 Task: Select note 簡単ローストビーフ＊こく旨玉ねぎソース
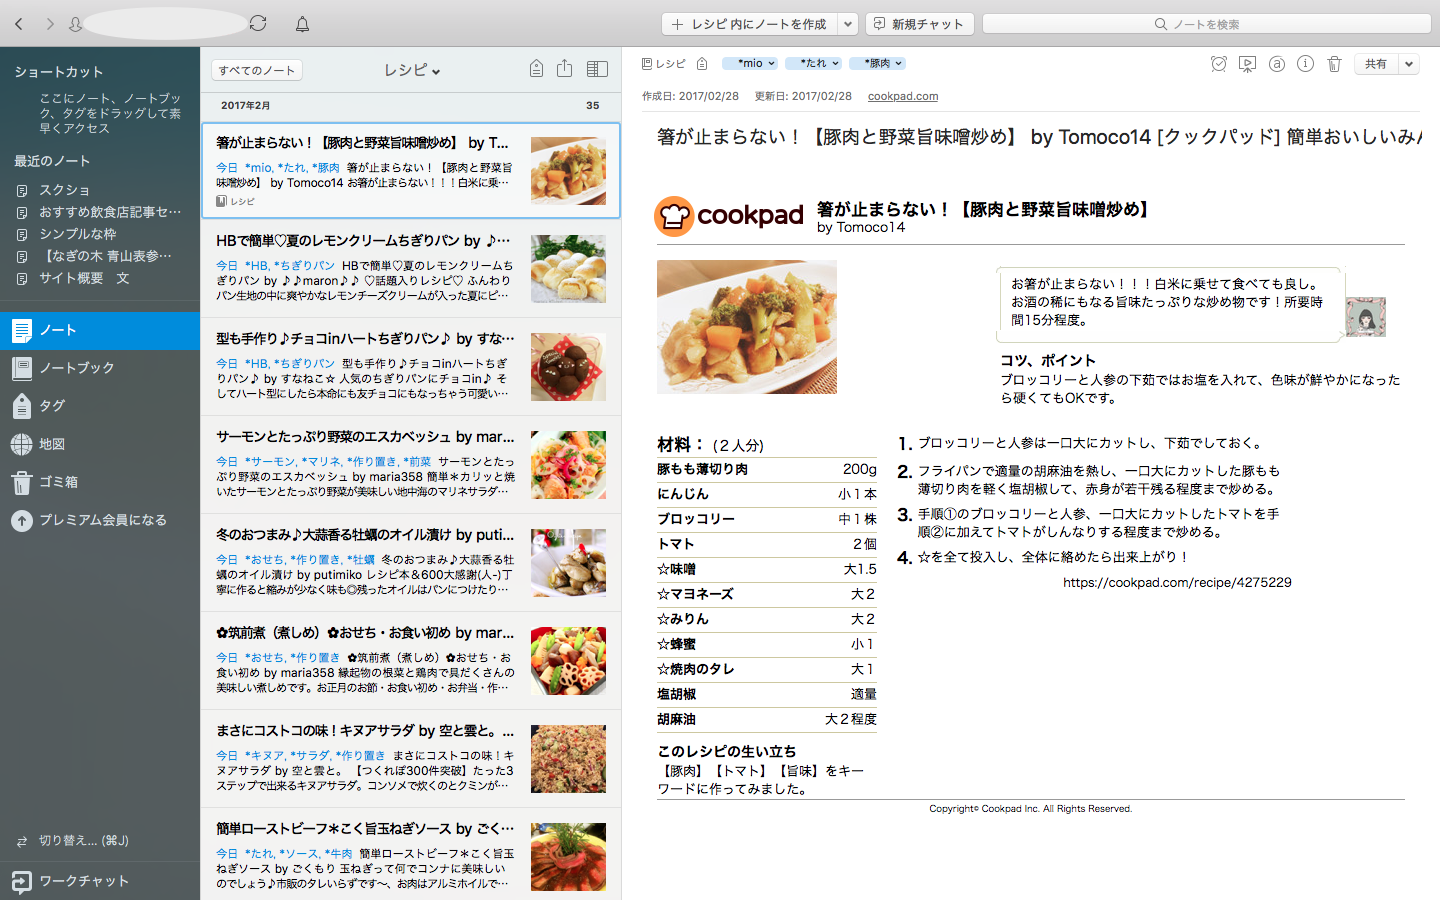[411, 855]
